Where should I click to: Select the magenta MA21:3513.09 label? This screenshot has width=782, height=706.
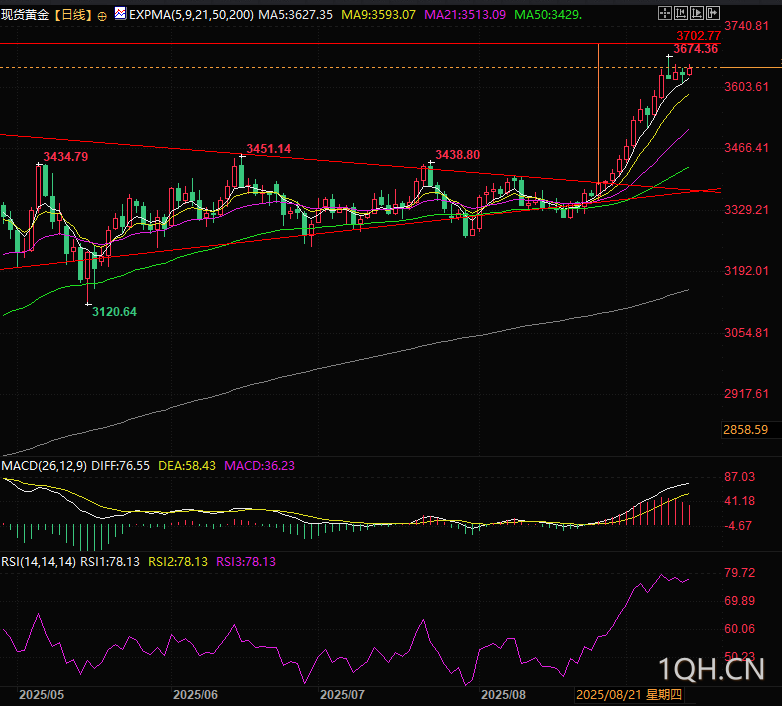click(x=465, y=16)
